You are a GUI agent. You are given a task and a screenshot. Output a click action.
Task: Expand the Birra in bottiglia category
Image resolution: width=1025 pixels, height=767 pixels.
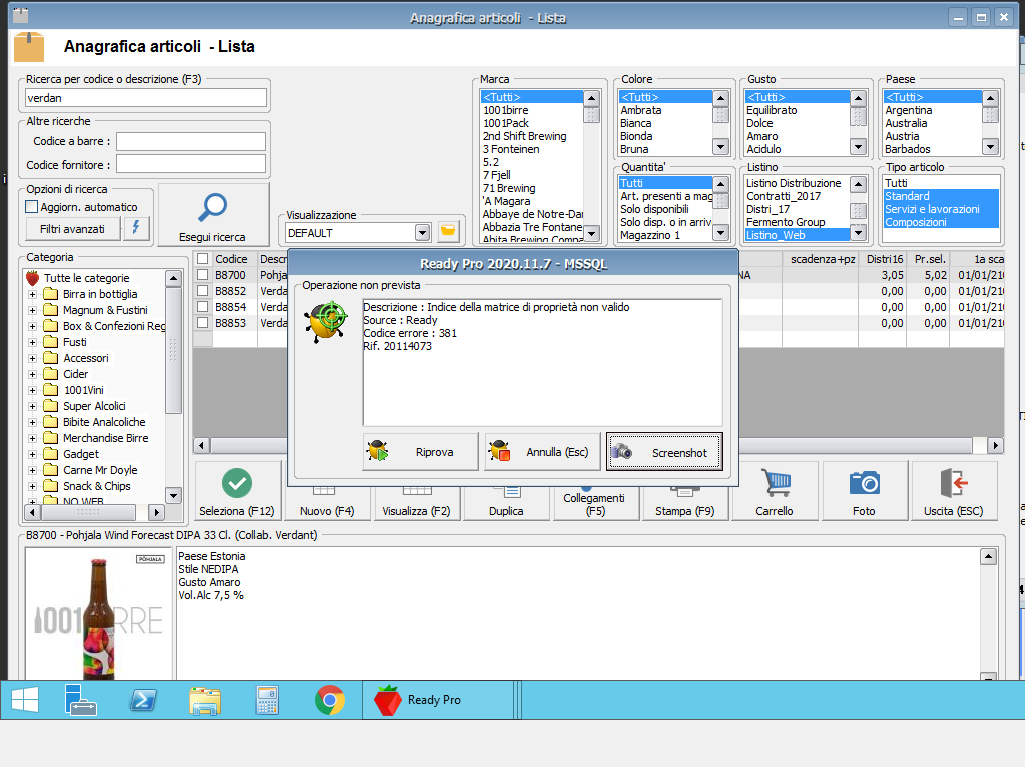[32, 294]
